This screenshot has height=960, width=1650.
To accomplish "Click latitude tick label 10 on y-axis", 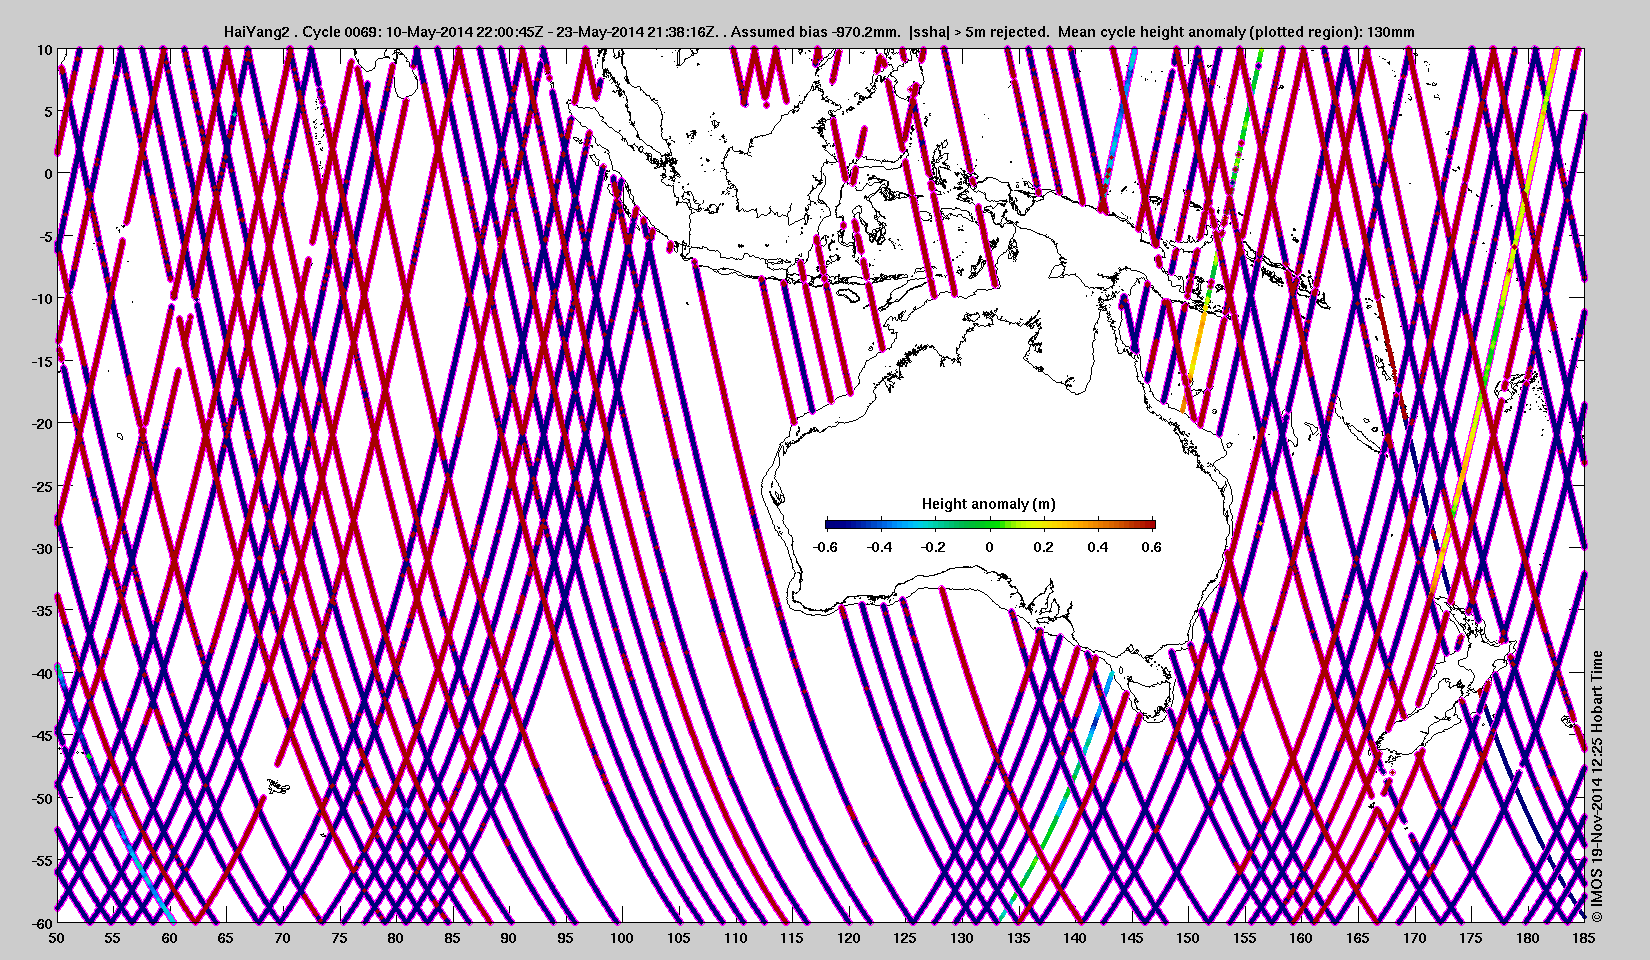I will click(44, 49).
